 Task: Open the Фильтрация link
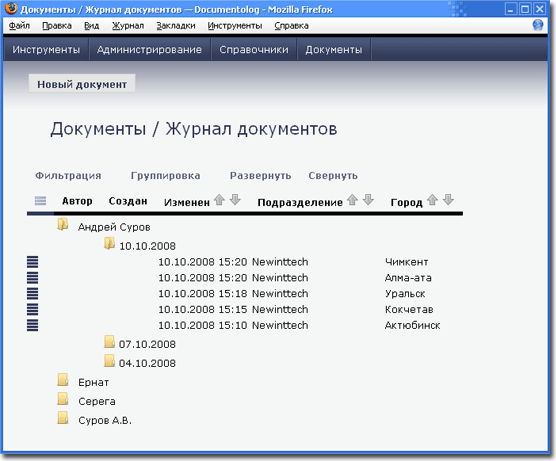[x=68, y=176]
